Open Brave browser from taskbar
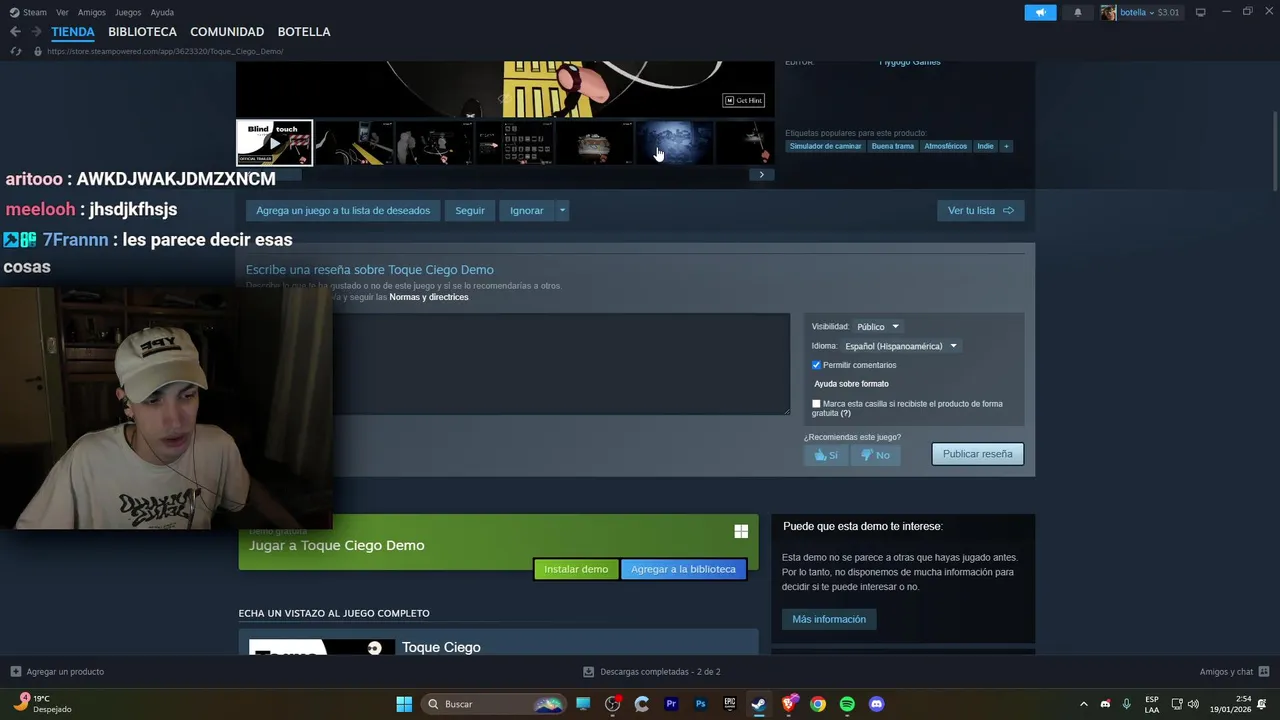This screenshot has width=1280, height=720. click(x=789, y=704)
